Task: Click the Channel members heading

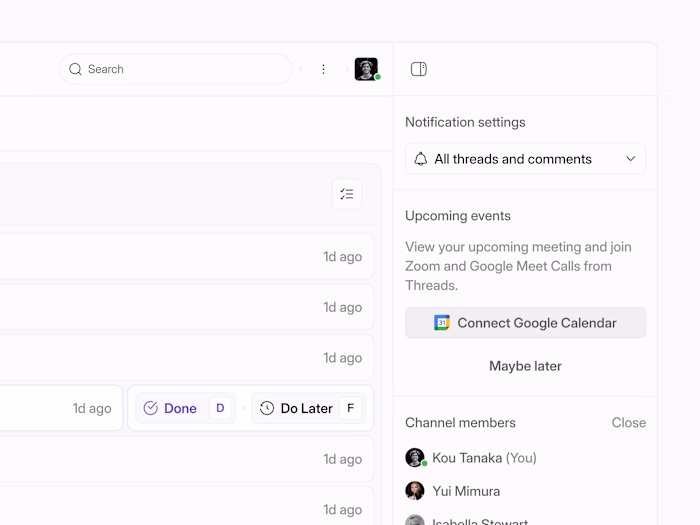Action: (x=460, y=423)
